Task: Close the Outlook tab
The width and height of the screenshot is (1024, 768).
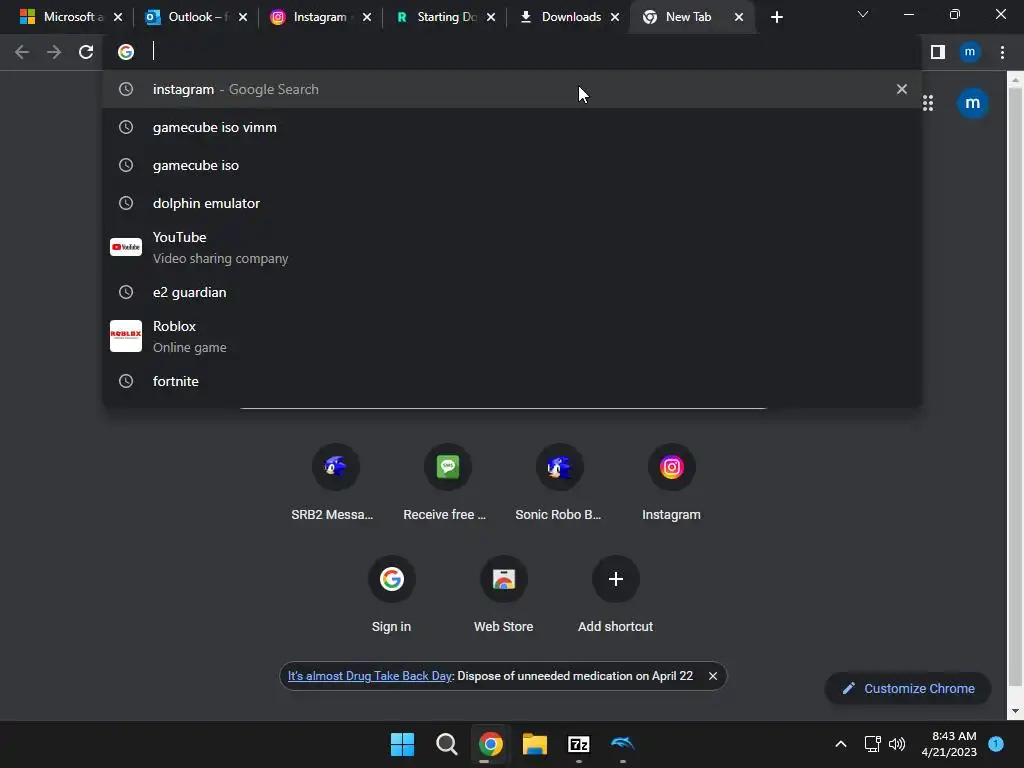Action: tap(243, 17)
